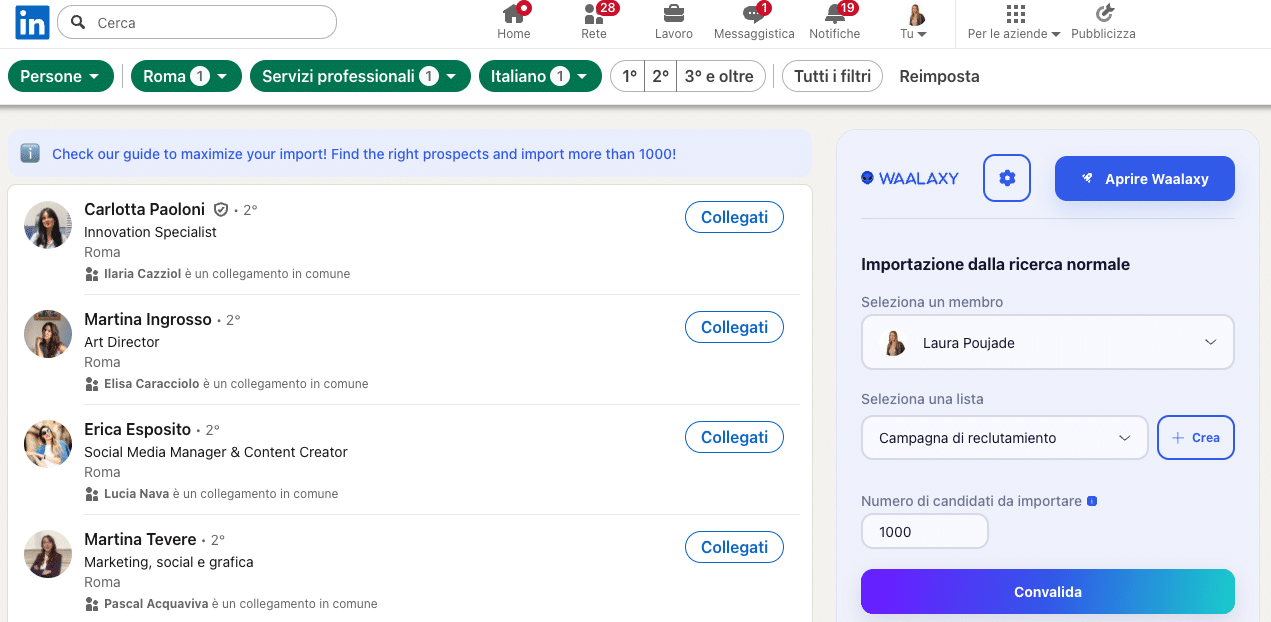Toggle the 3° e oltre filter
This screenshot has height=622, width=1271.
pos(720,76)
